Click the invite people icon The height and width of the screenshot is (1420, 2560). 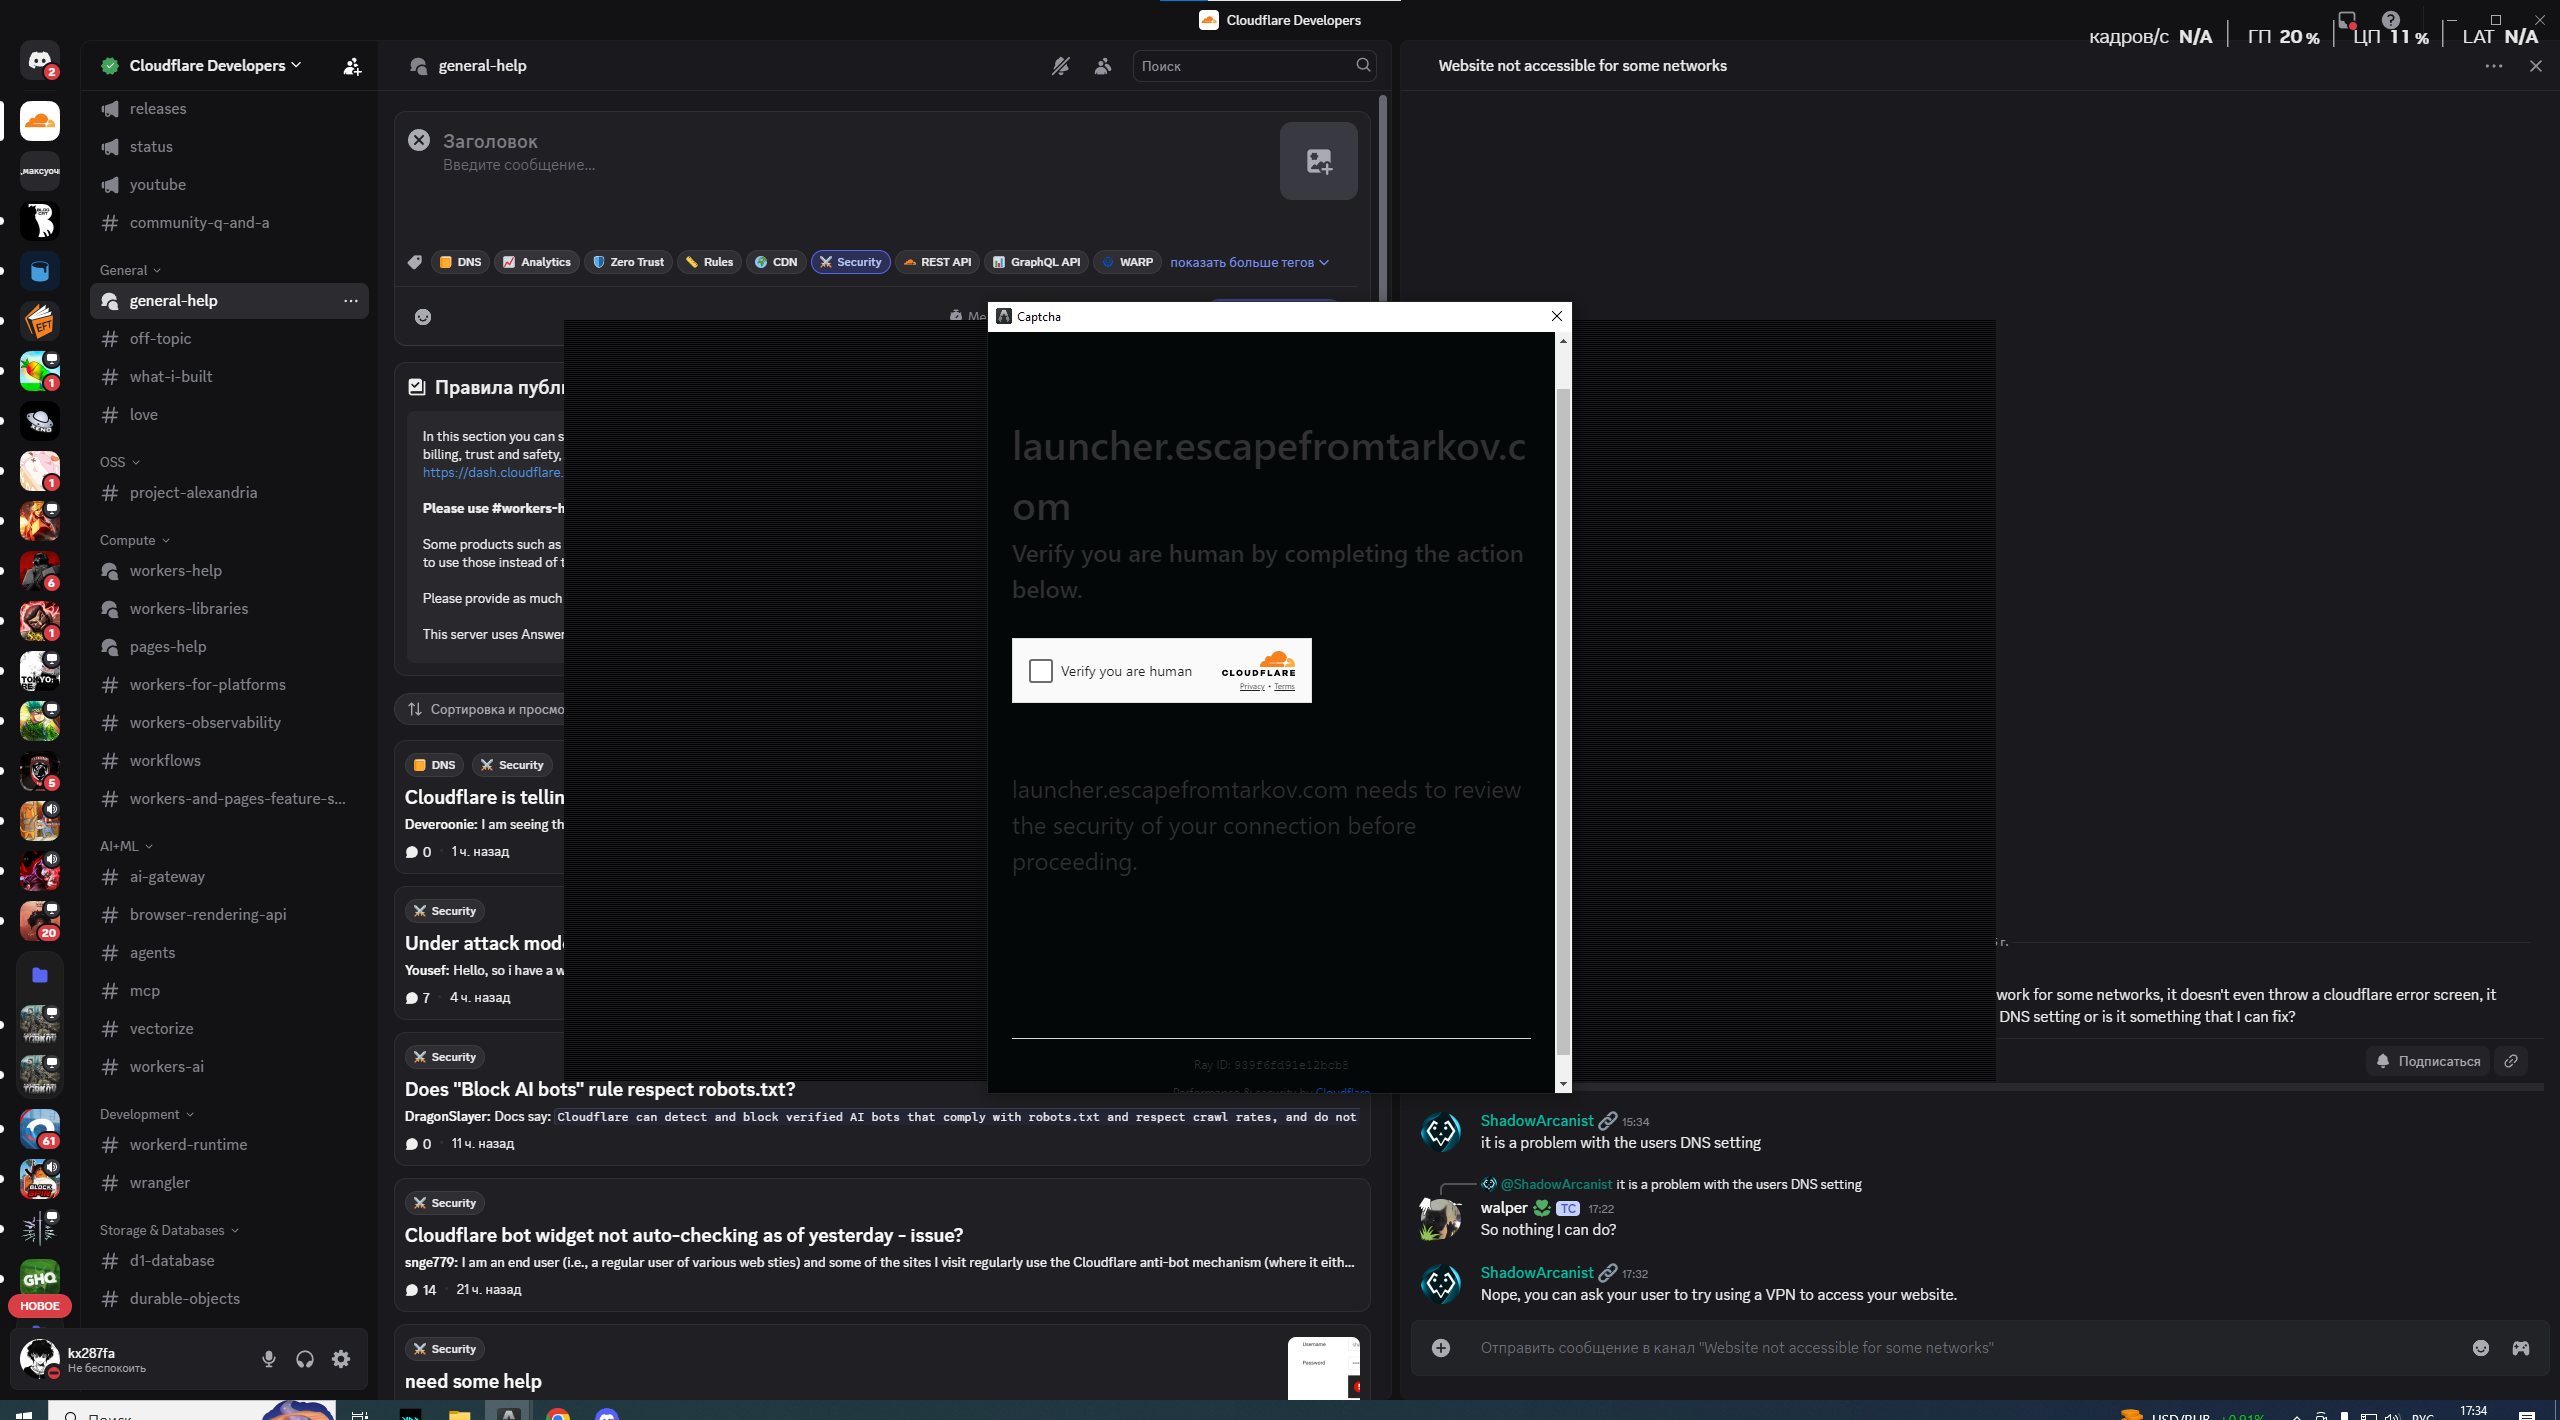coord(352,66)
